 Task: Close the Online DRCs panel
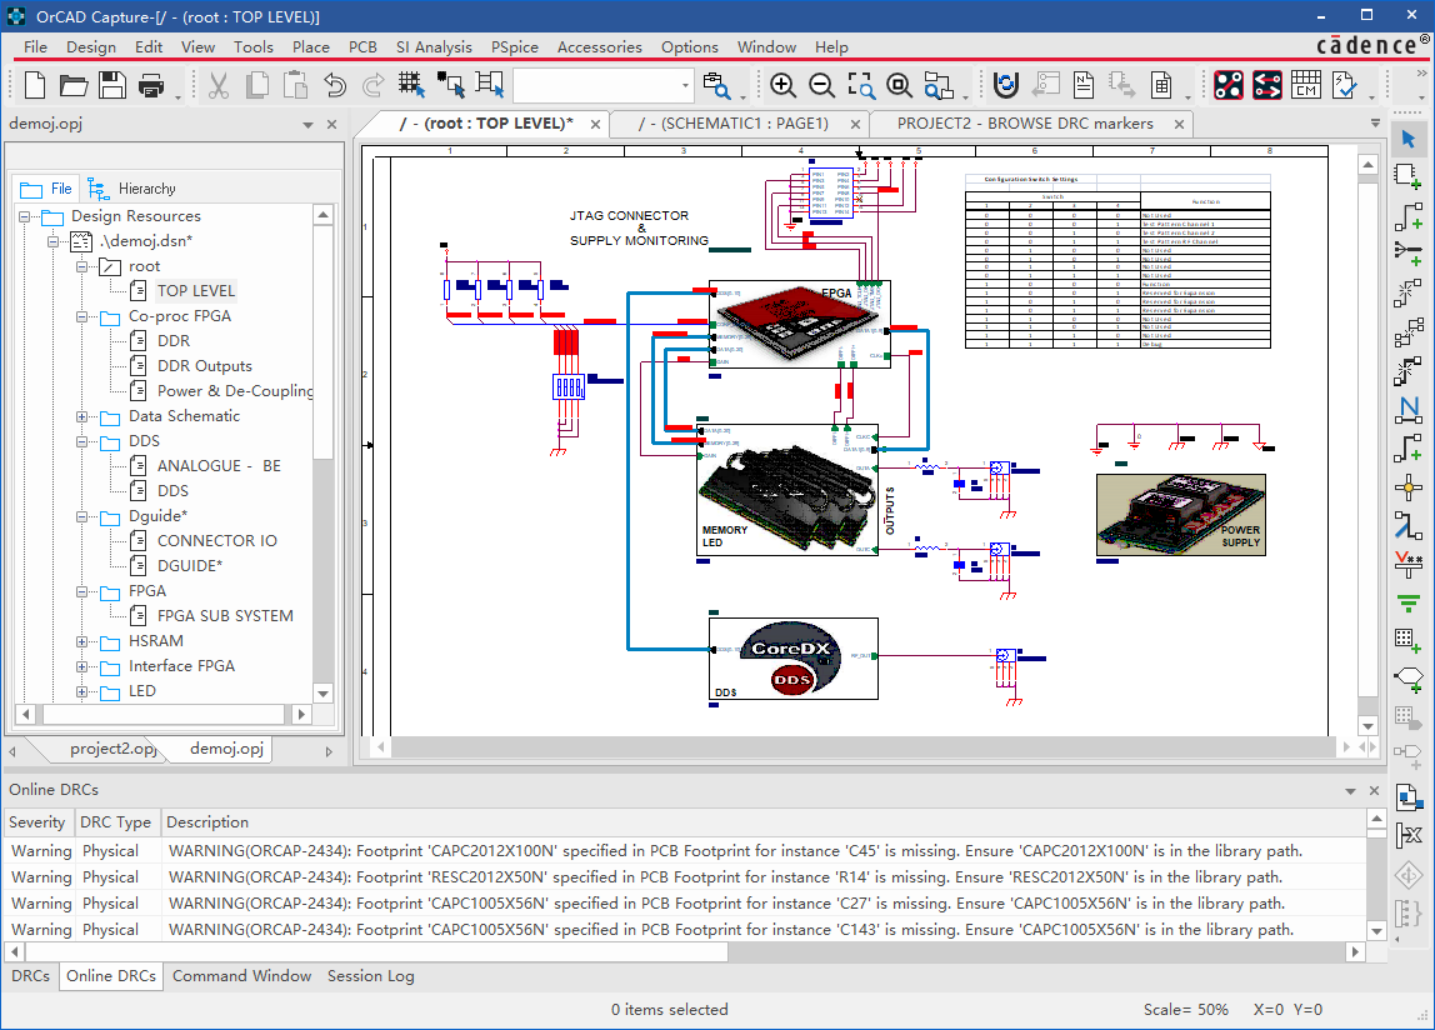1374,790
